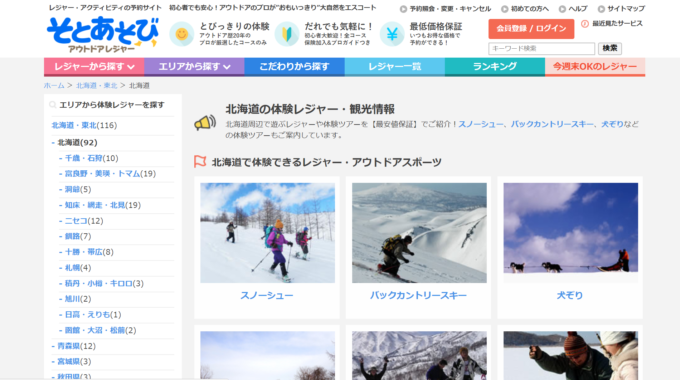Select ニセコ(12) in the area list
680x380 pixels.
point(84,221)
